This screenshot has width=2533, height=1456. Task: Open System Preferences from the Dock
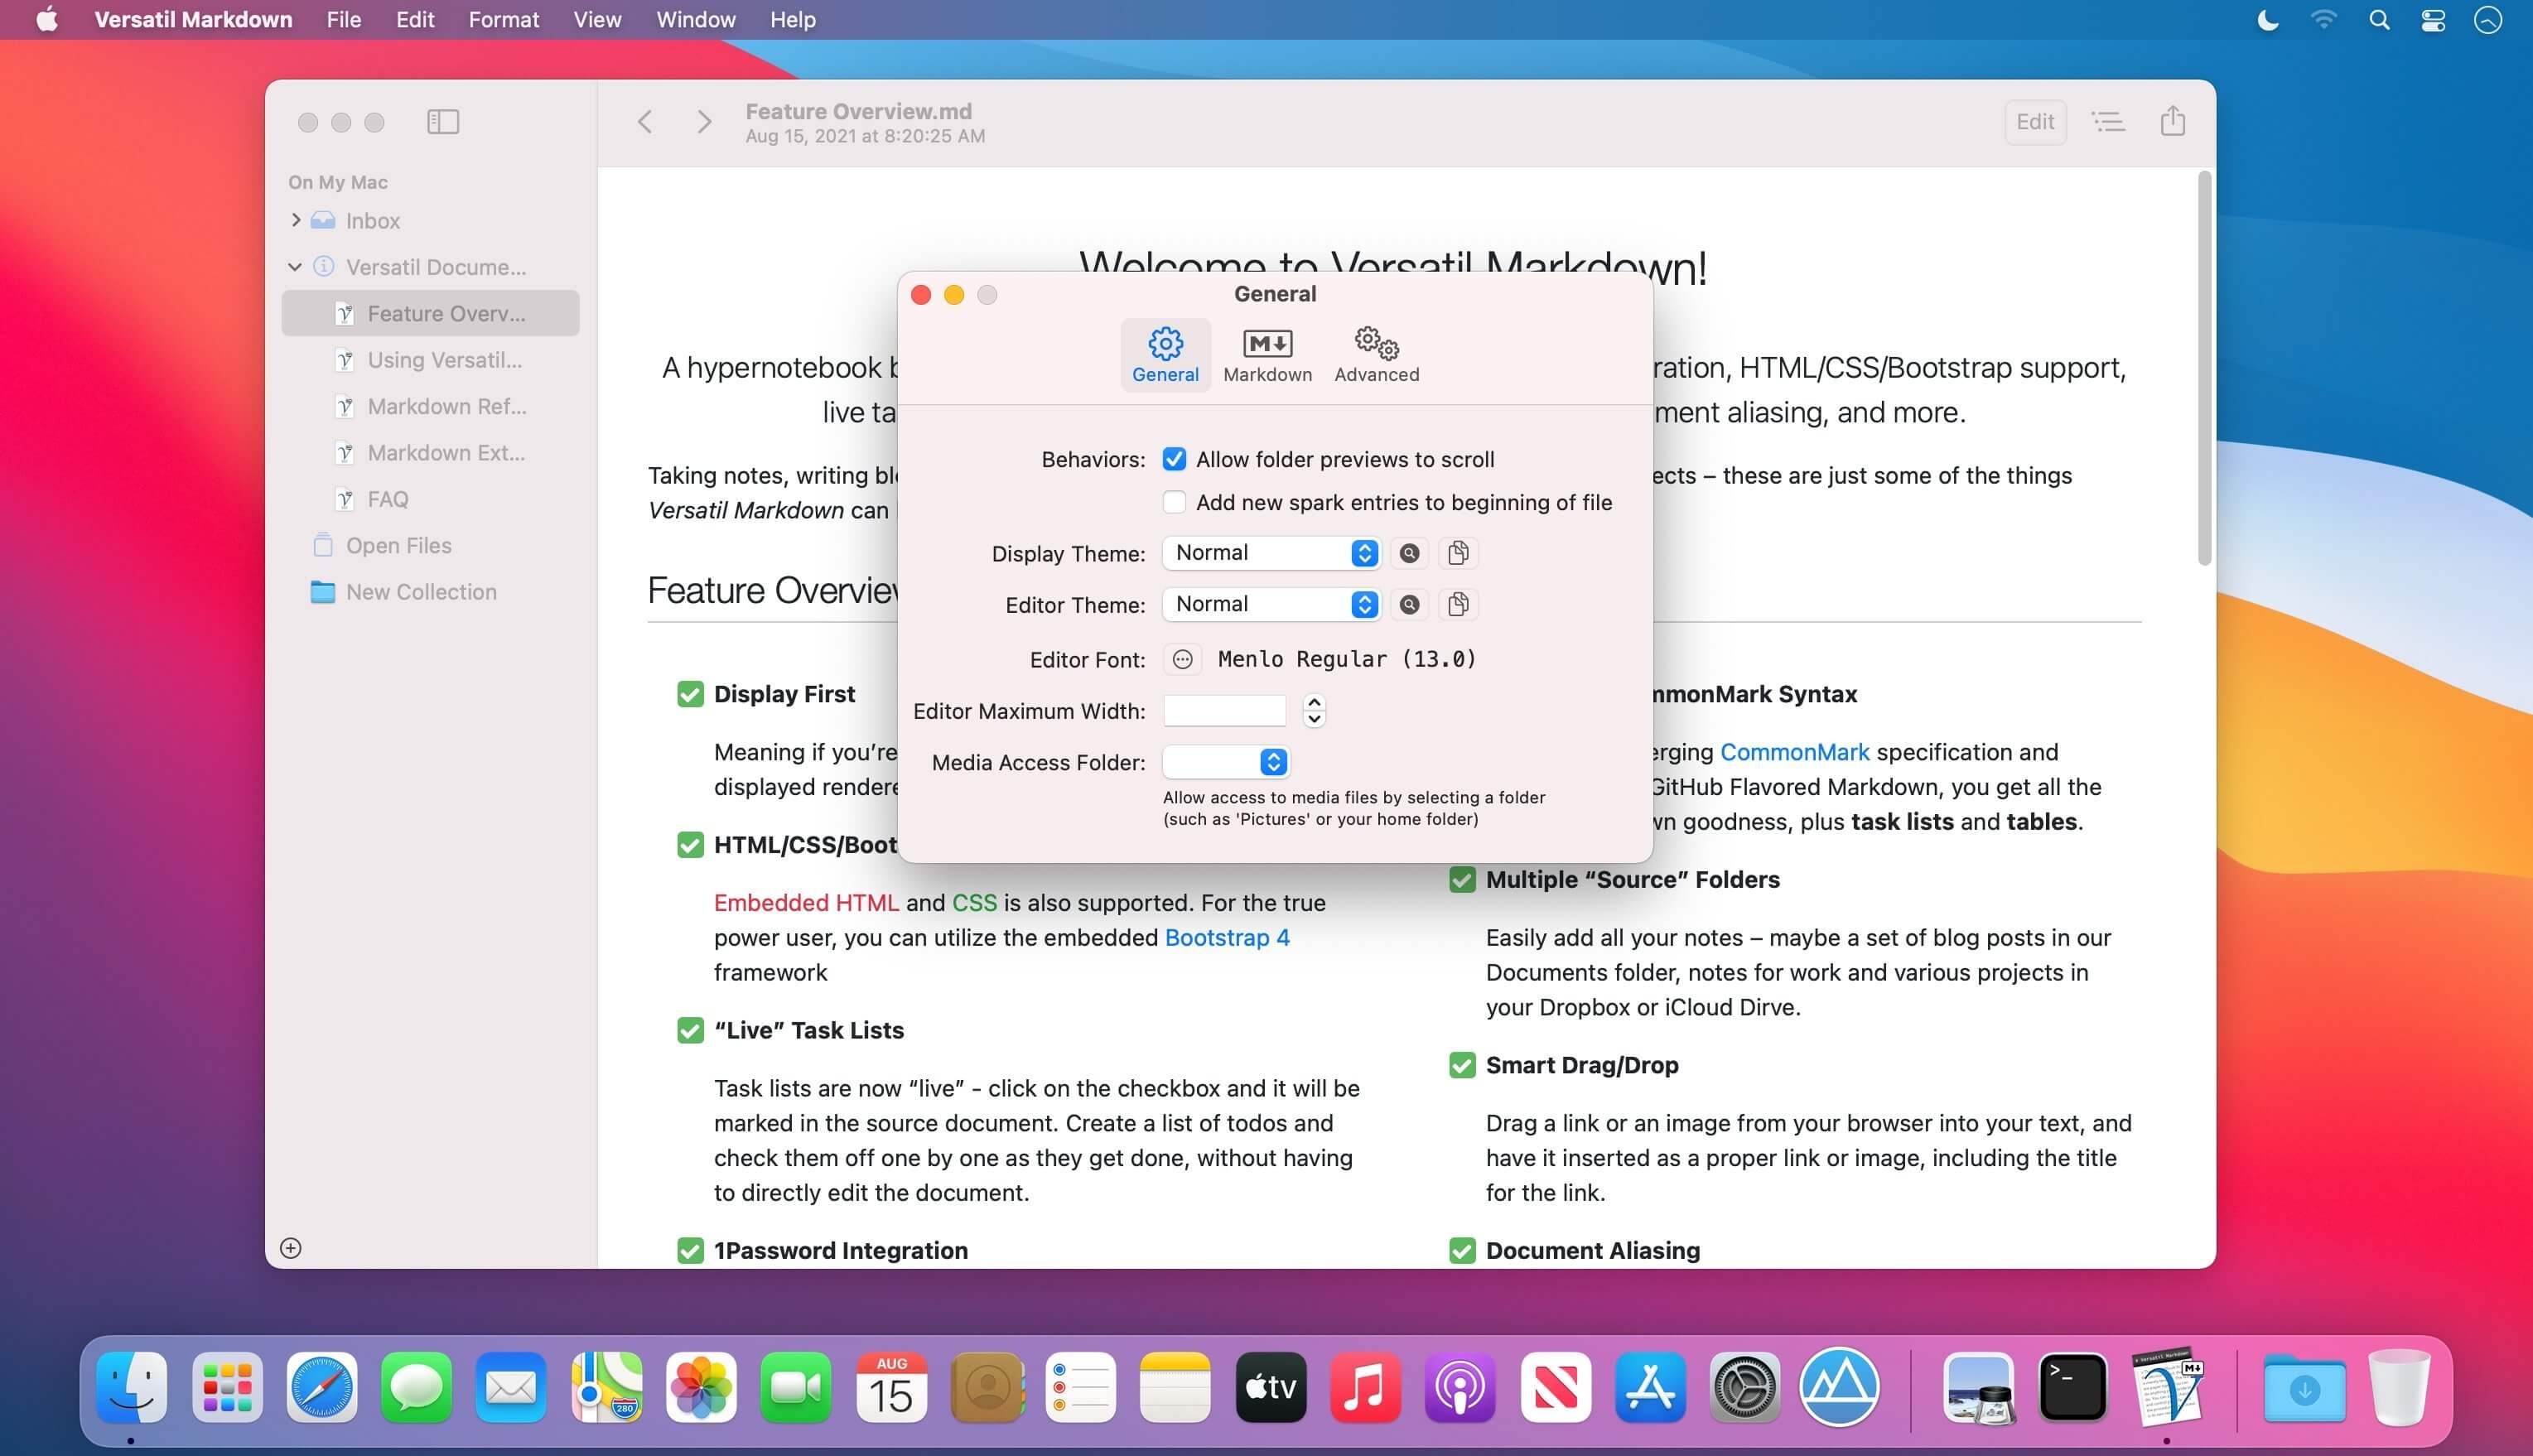pos(1745,1387)
